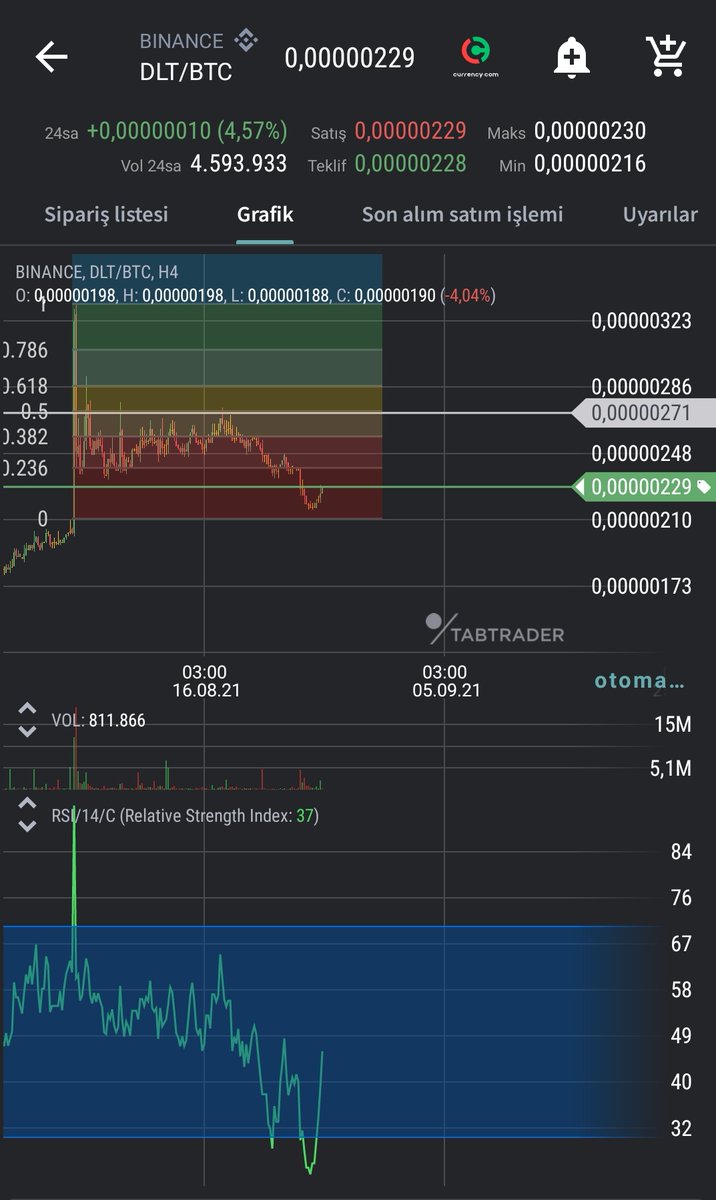Switch to Sipariş listesi tab
The width and height of the screenshot is (716, 1200).
coord(106,214)
